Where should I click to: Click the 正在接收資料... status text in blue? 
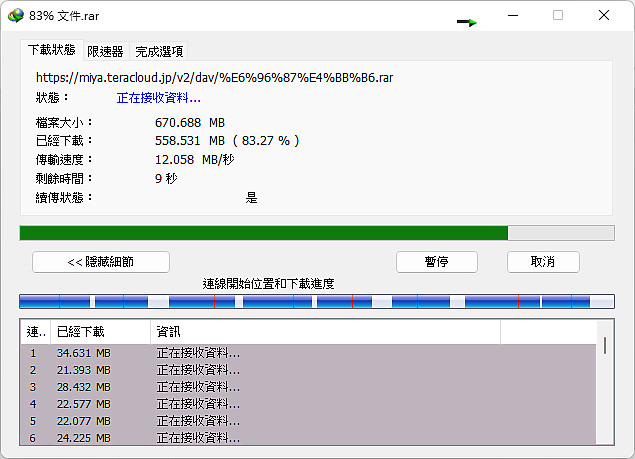[x=159, y=98]
